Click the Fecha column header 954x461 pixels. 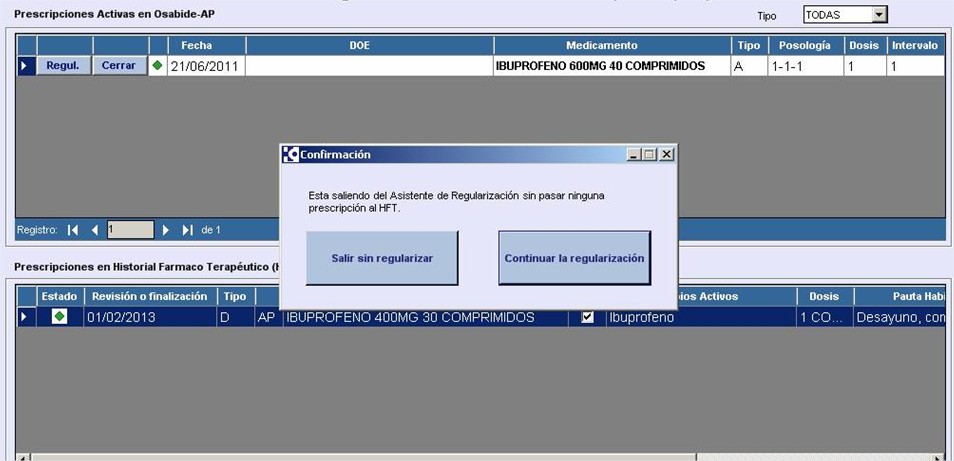point(196,46)
